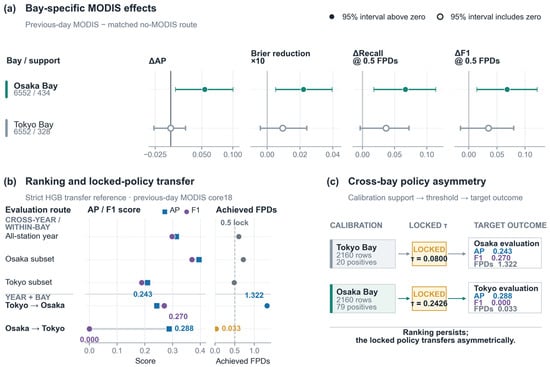This screenshot has height=367, width=550.
Task: Click the Osaka subset AP square marker
Action: click(199, 260)
